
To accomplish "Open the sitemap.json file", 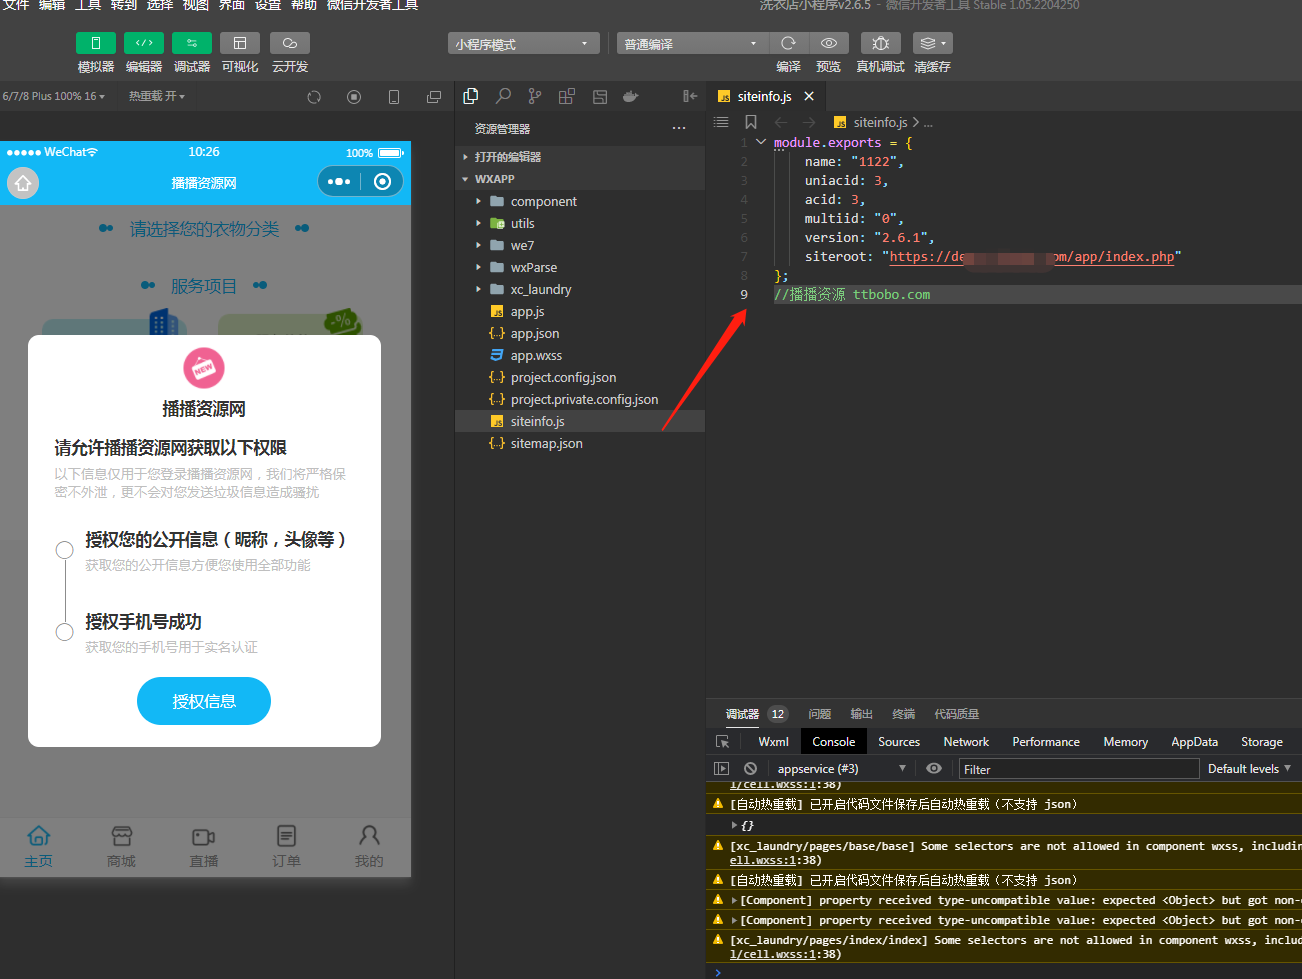I will pyautogui.click(x=580, y=443).
